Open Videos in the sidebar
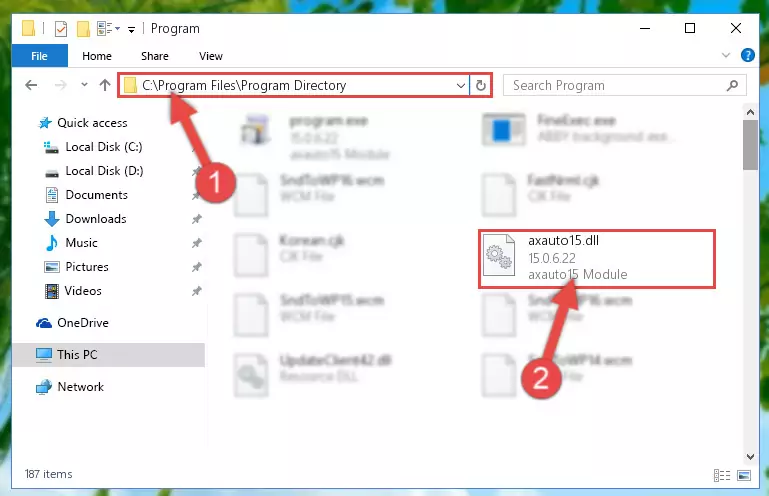Viewport: 769px width, 496px height. [73, 291]
